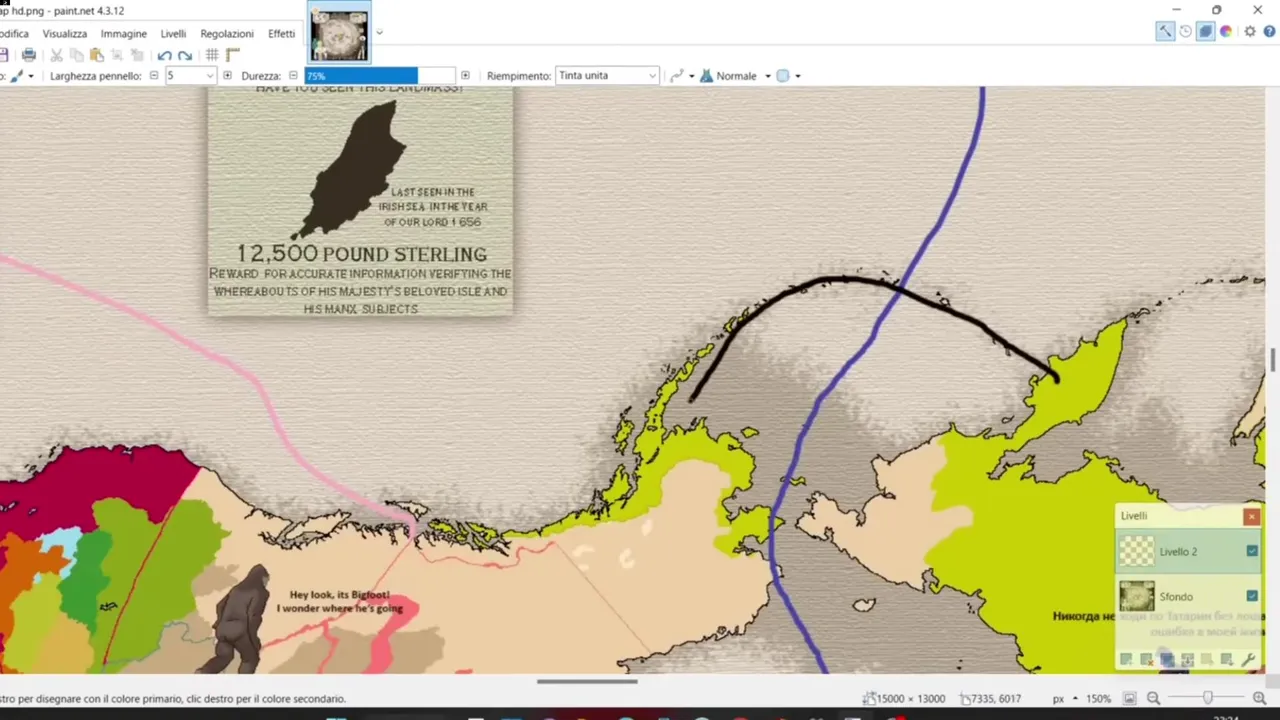This screenshot has width=1280, height=720.
Task: Click the status bar zoom slider
Action: 1207,699
